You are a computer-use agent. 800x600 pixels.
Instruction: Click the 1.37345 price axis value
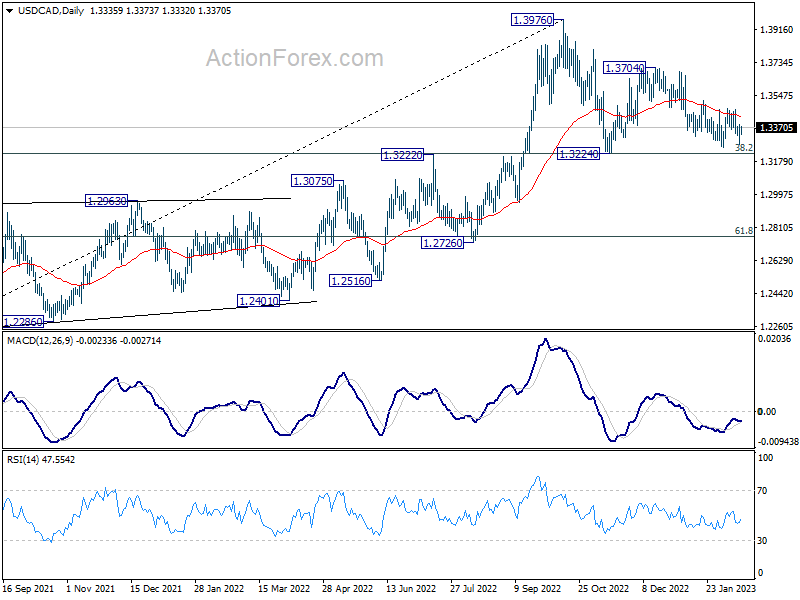point(777,63)
